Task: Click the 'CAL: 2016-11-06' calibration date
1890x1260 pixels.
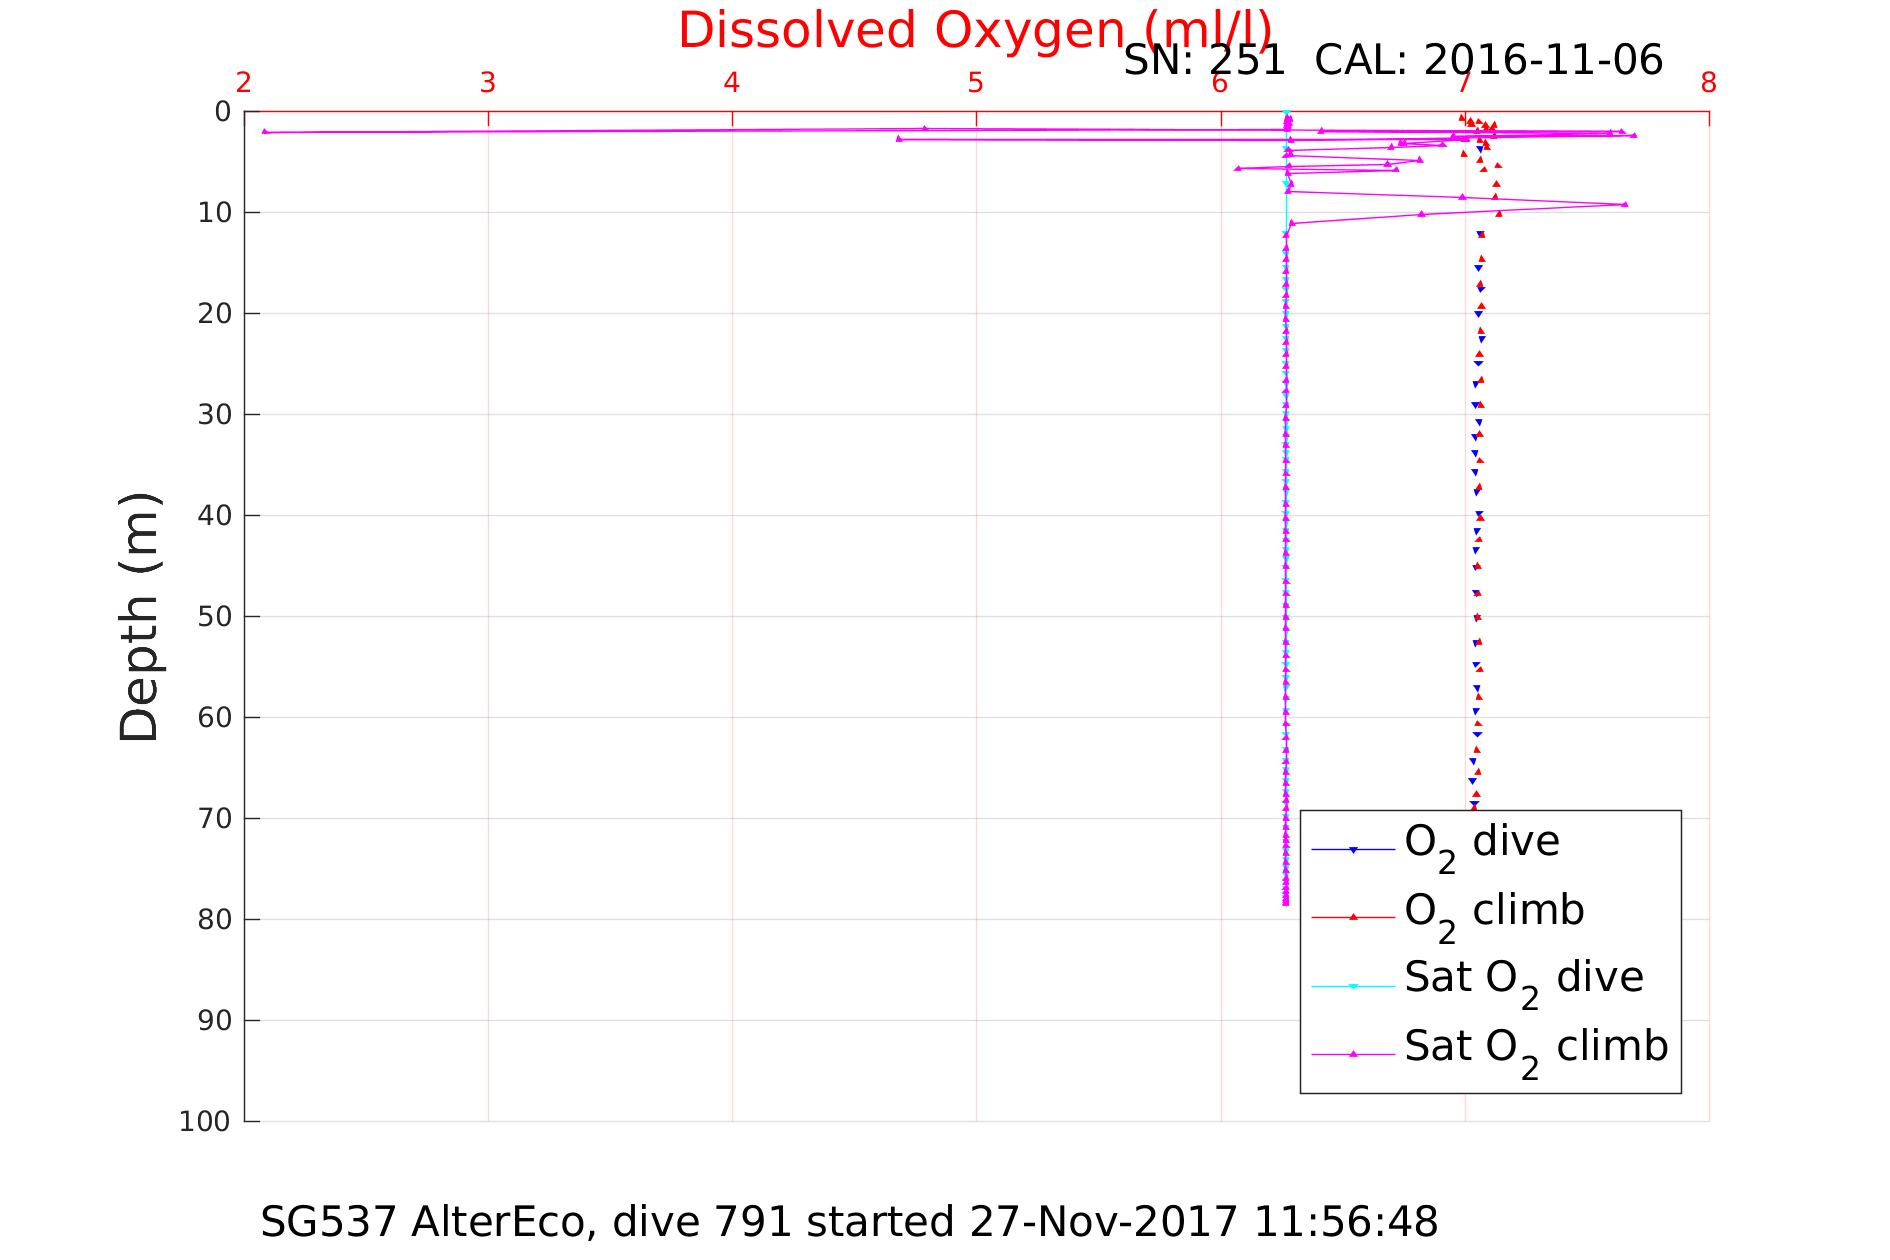Action: (x=1488, y=61)
